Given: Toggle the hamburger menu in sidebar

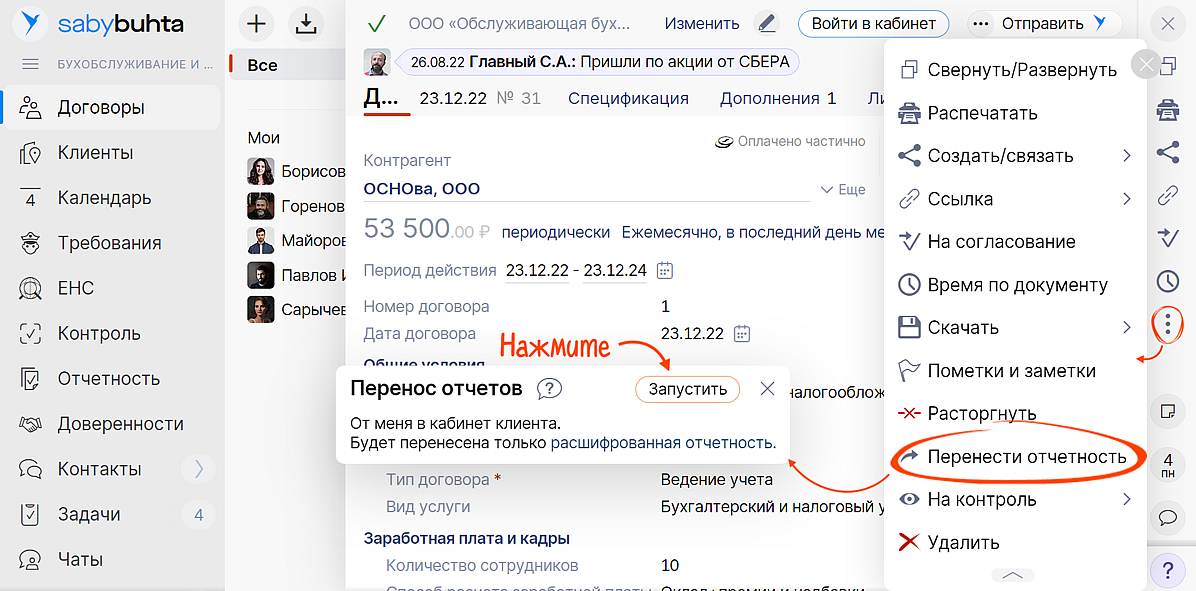Looking at the screenshot, I should coord(30,64).
